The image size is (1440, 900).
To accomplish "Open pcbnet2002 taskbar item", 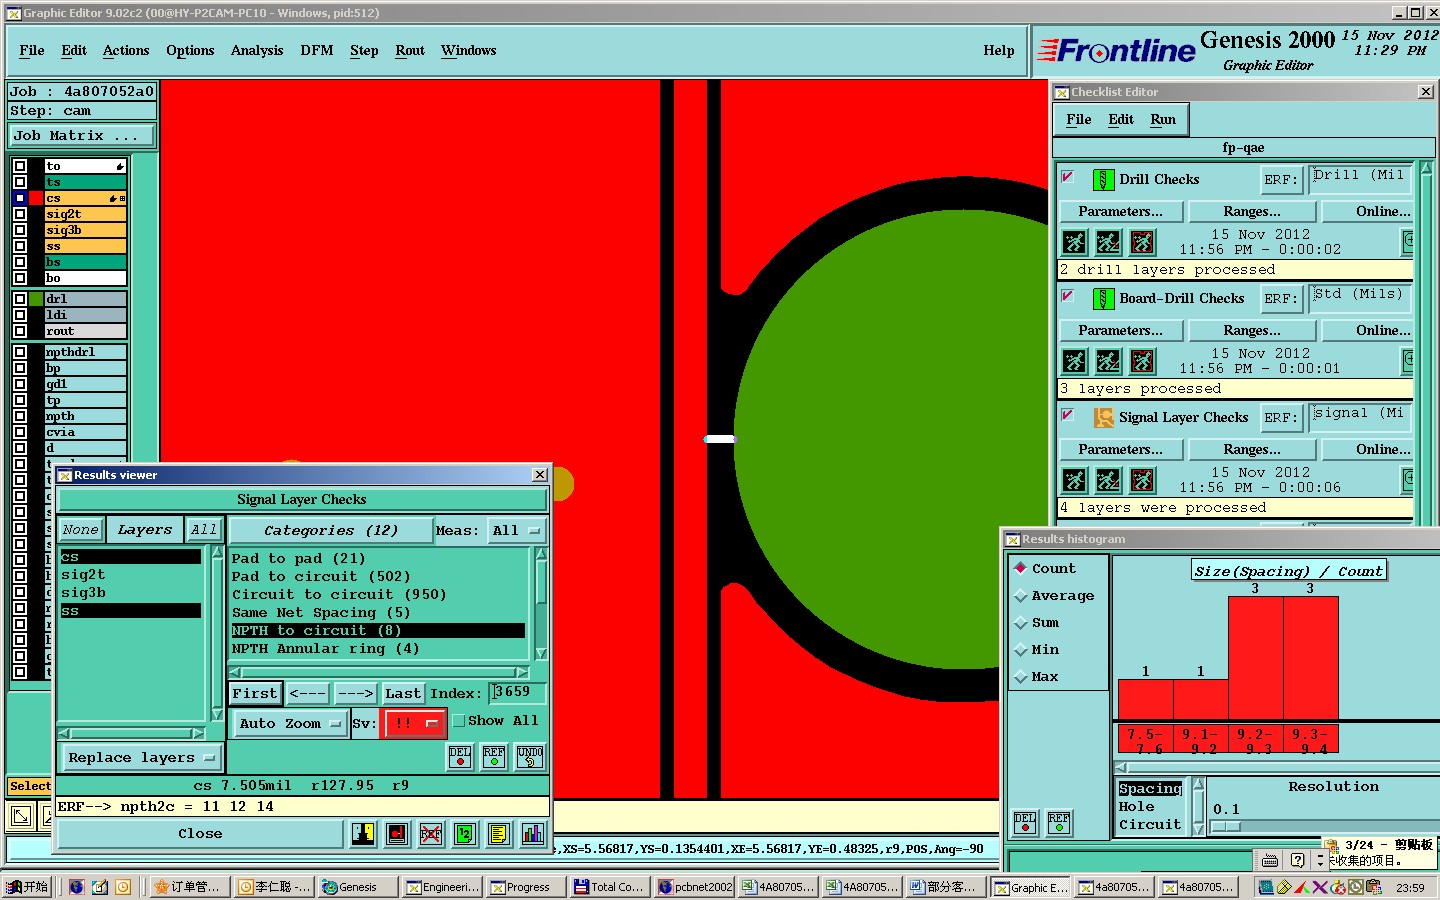I will click(695, 887).
